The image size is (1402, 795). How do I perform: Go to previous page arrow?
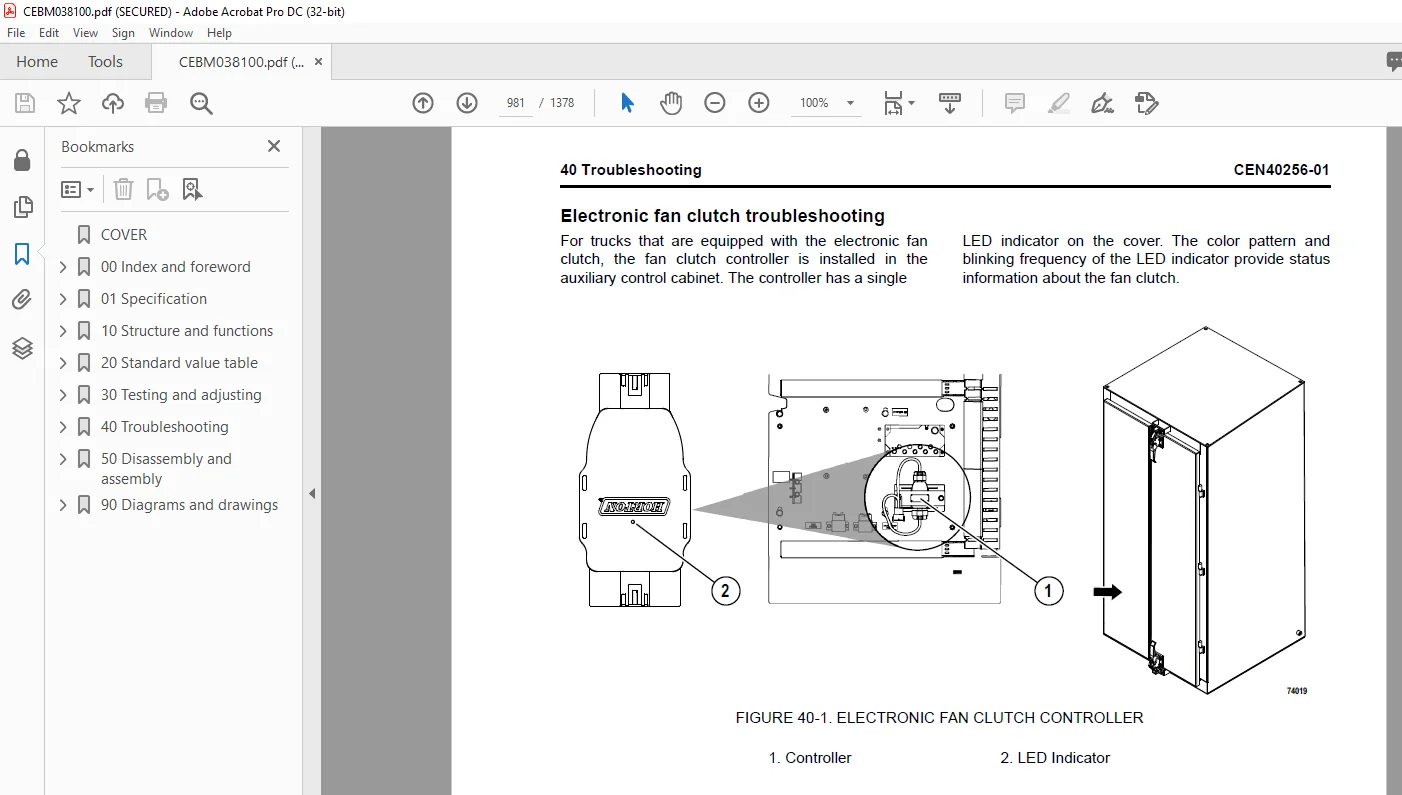tap(423, 103)
